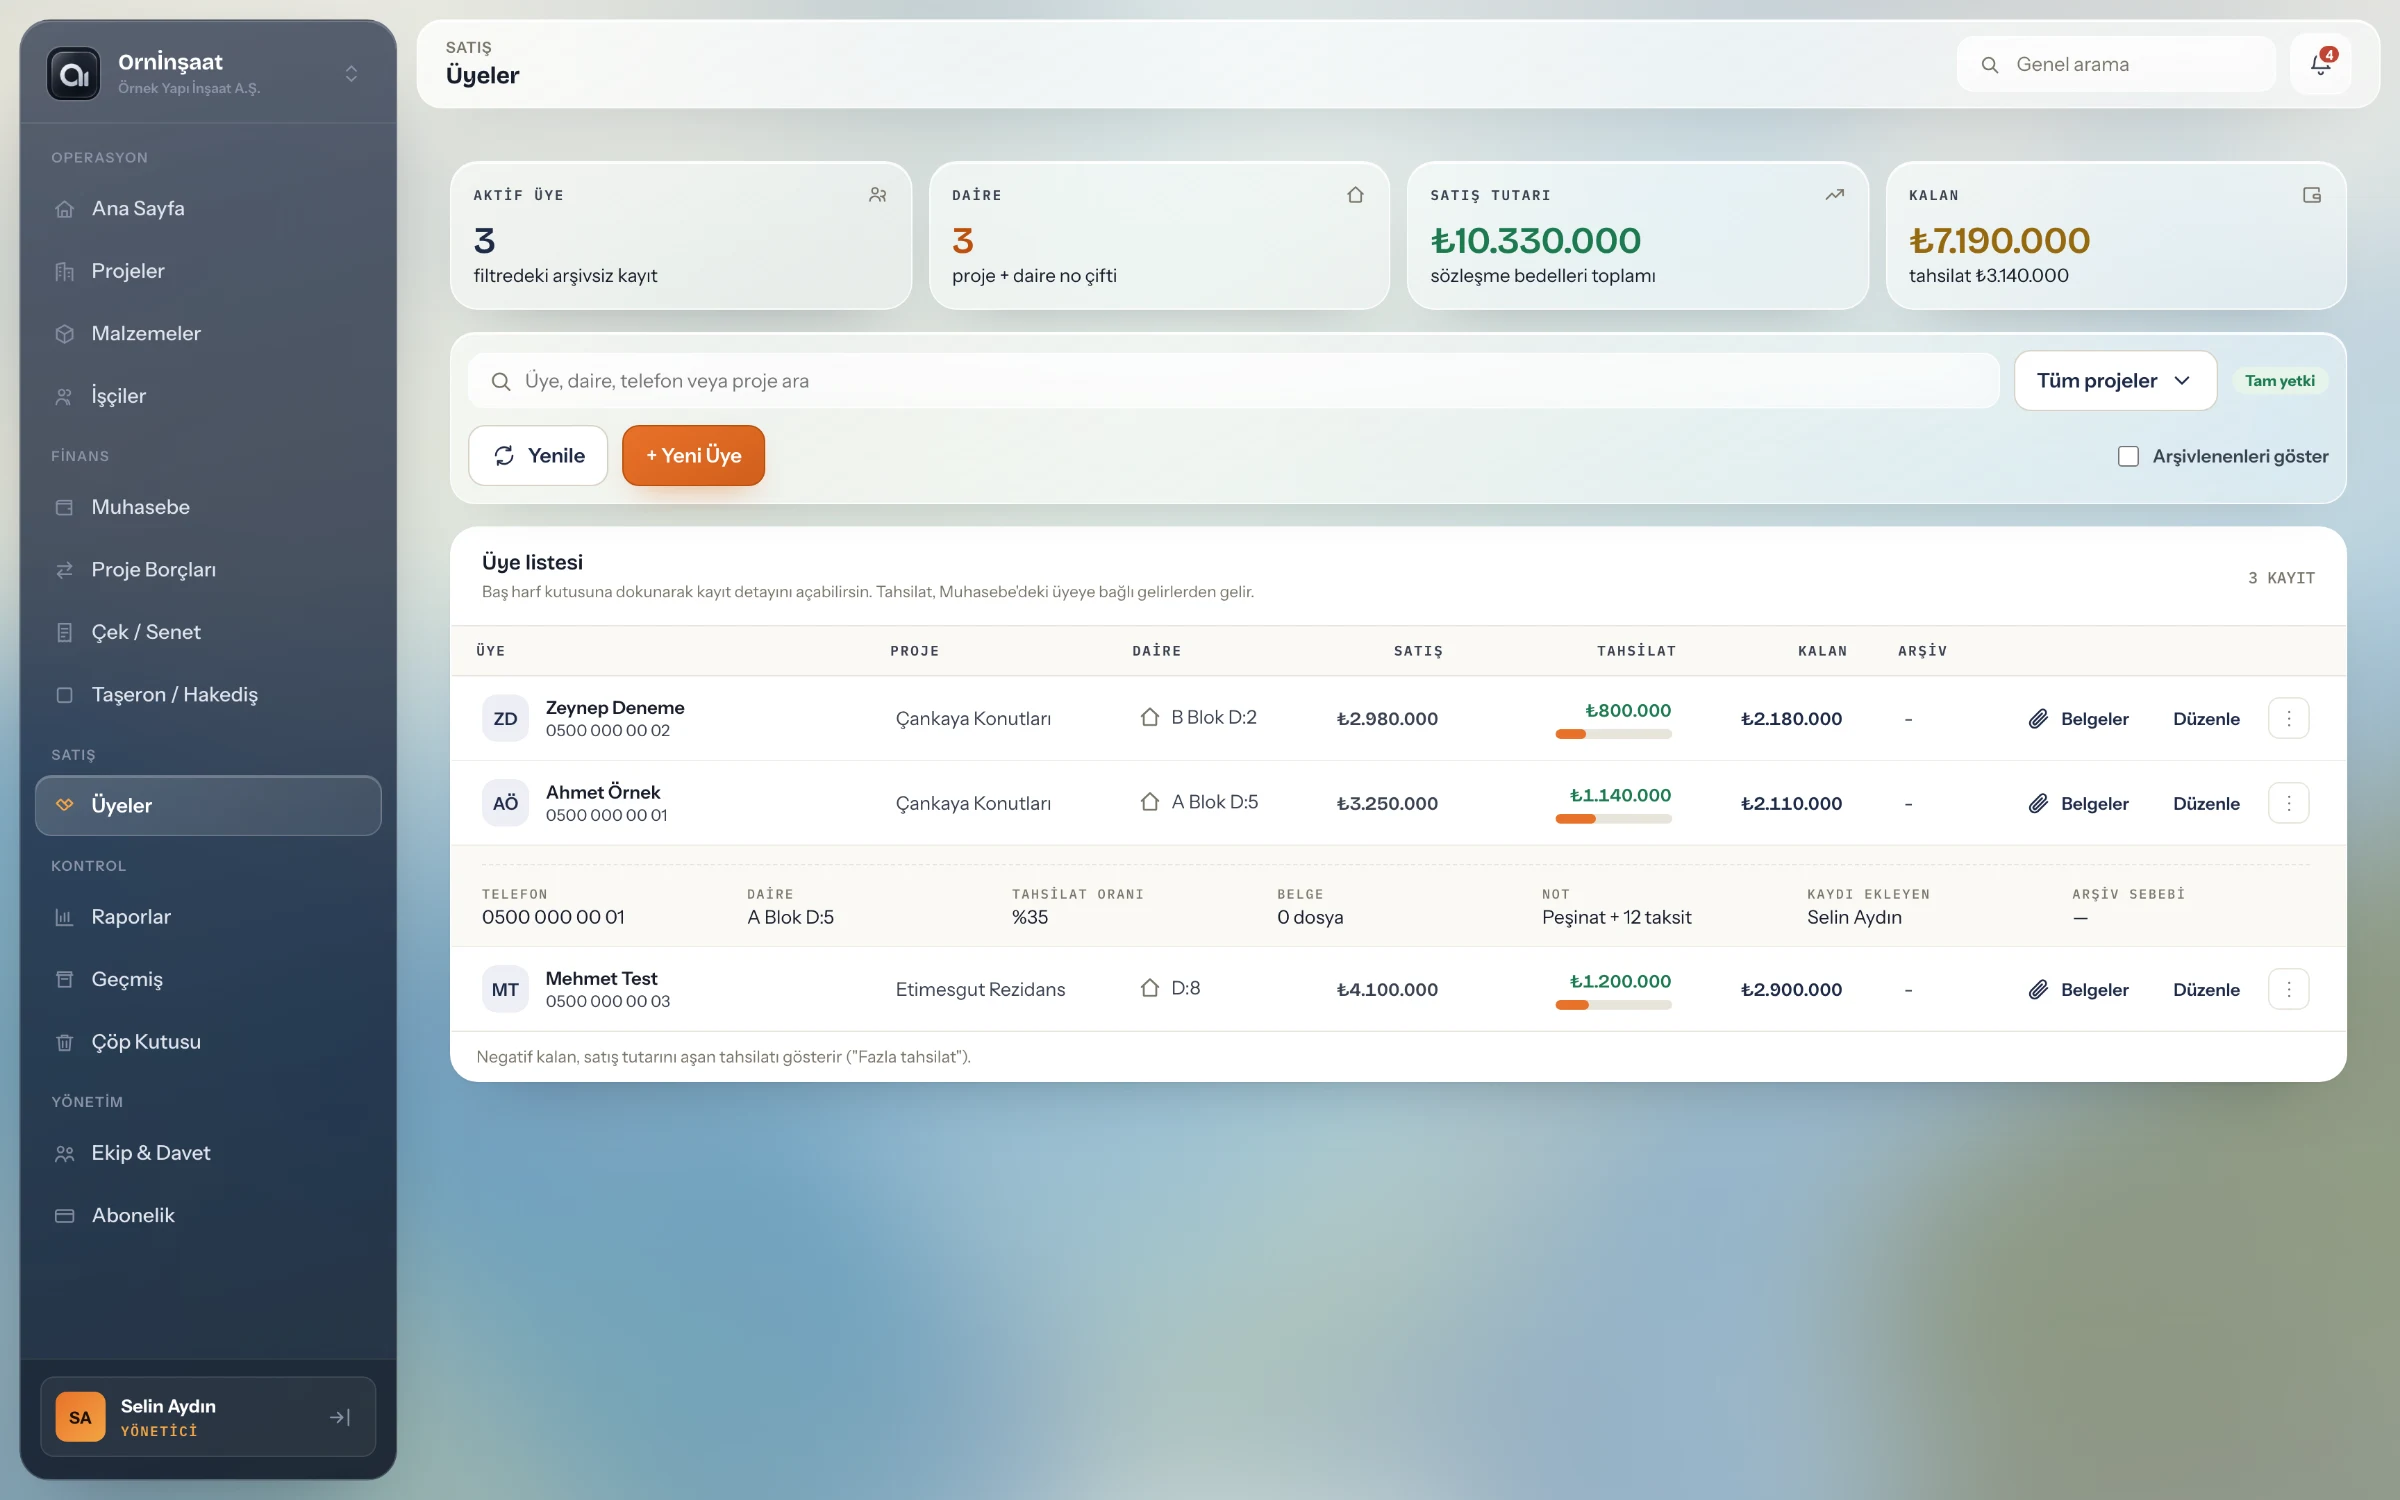Click the people icon on Aktif Üye card
The image size is (2400, 1500).
878,195
